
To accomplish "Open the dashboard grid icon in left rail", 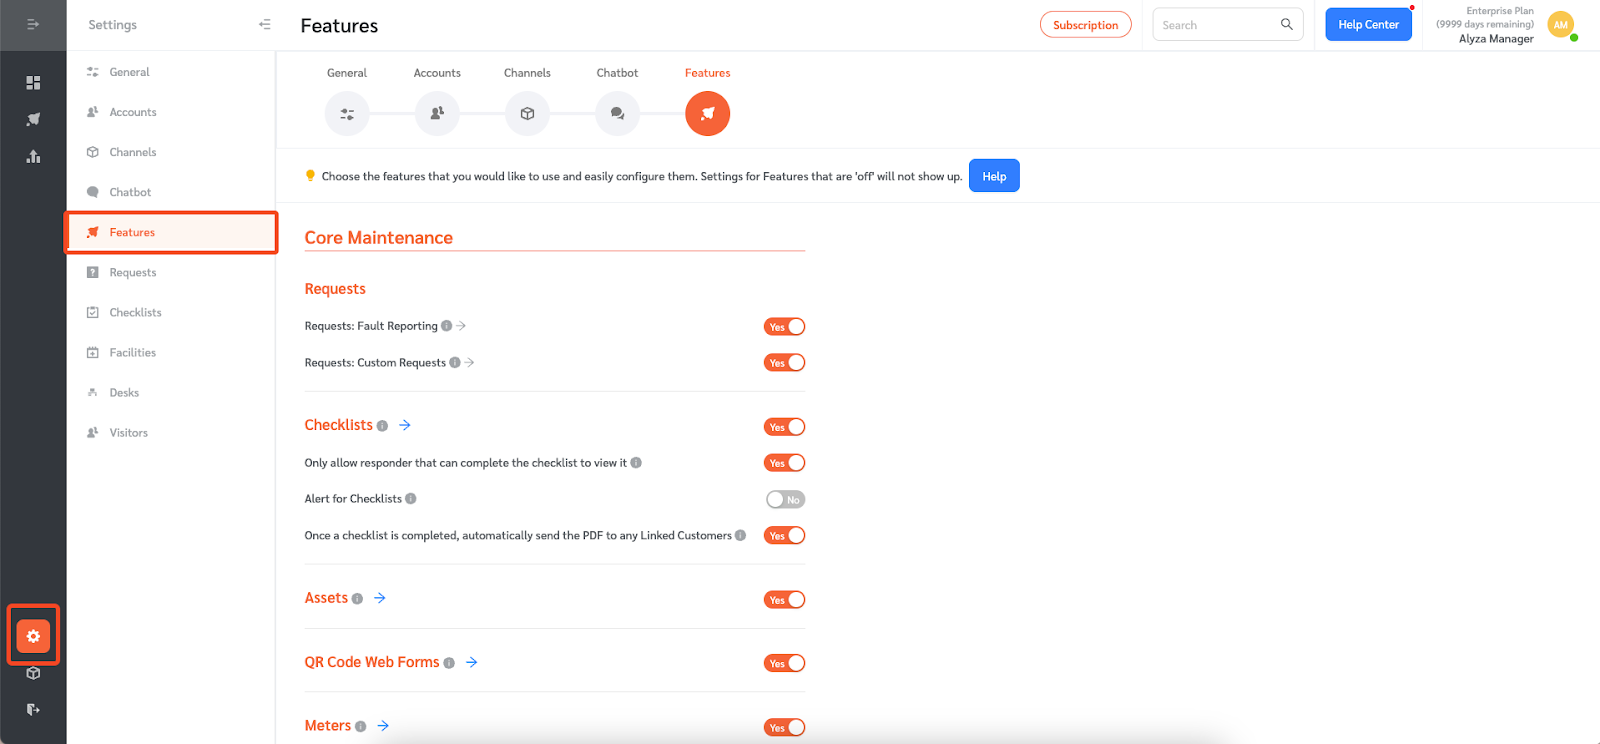I will coord(33,82).
